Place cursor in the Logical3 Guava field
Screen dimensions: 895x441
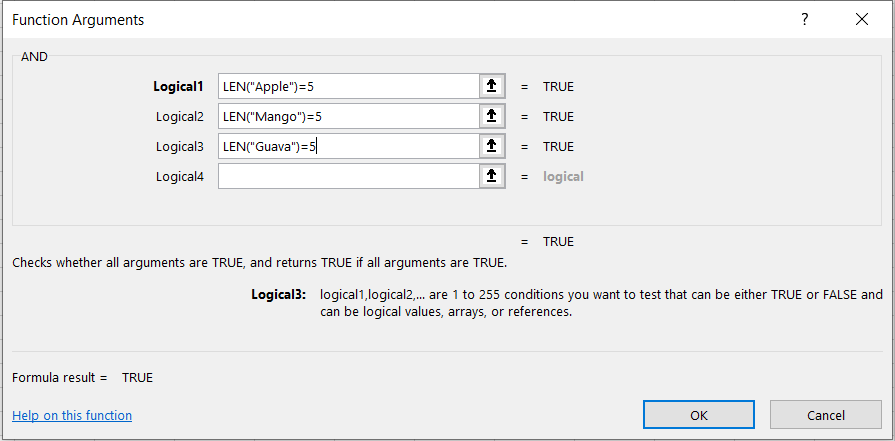tap(347, 147)
